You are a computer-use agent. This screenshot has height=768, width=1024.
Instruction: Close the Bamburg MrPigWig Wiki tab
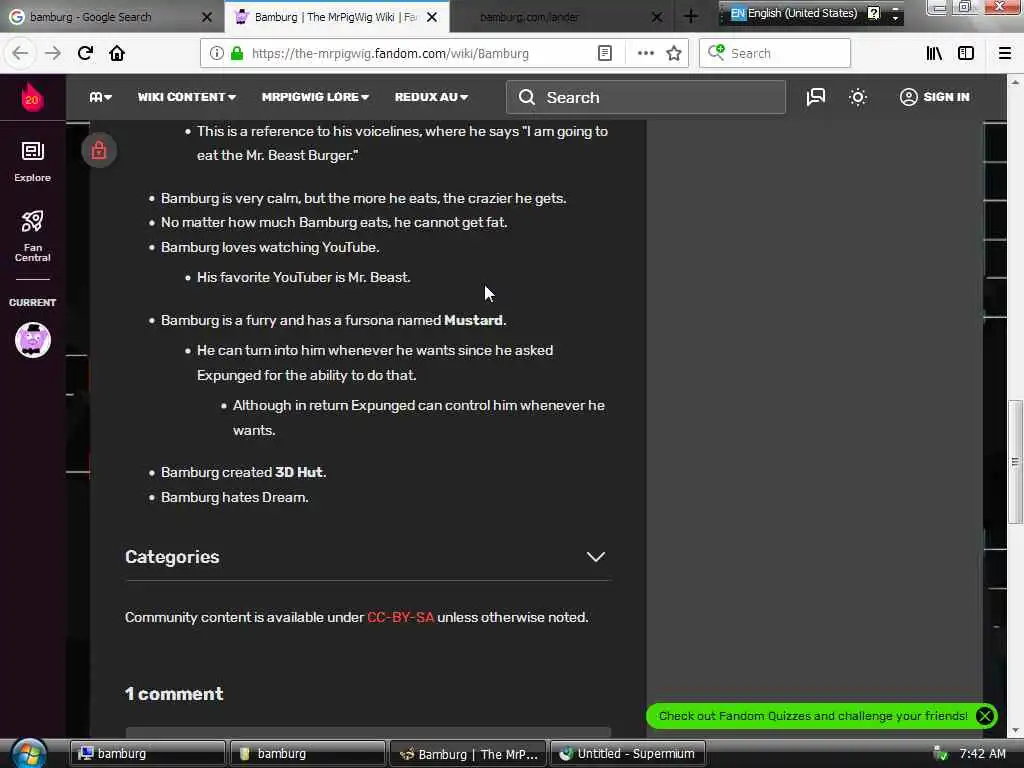click(432, 17)
